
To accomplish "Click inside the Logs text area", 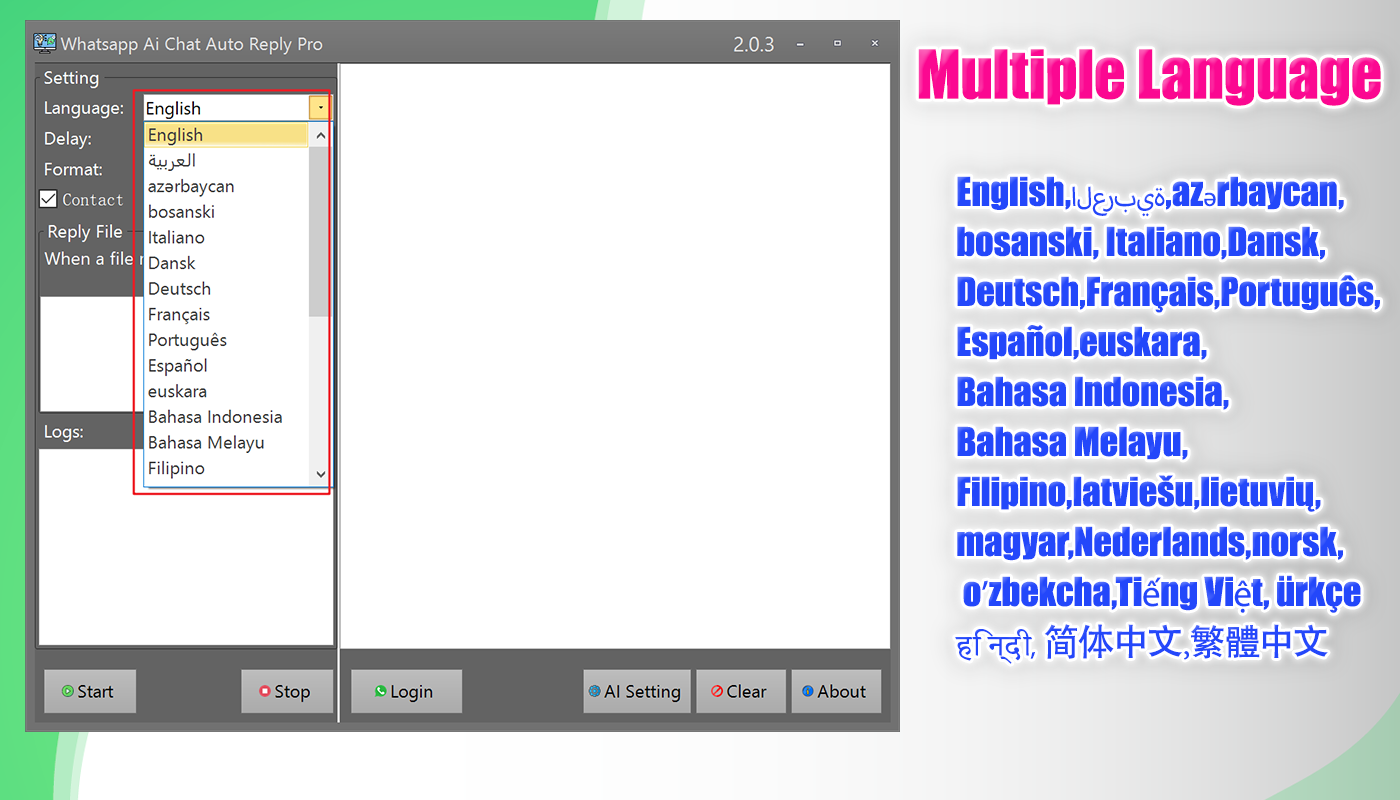I will pos(186,547).
